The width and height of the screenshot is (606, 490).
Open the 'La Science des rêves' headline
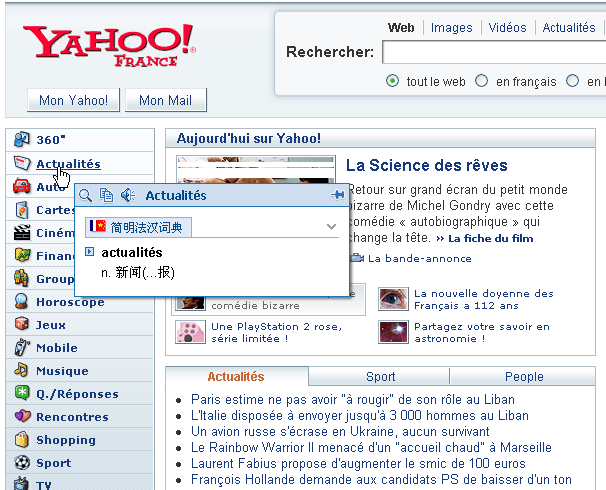coord(426,165)
